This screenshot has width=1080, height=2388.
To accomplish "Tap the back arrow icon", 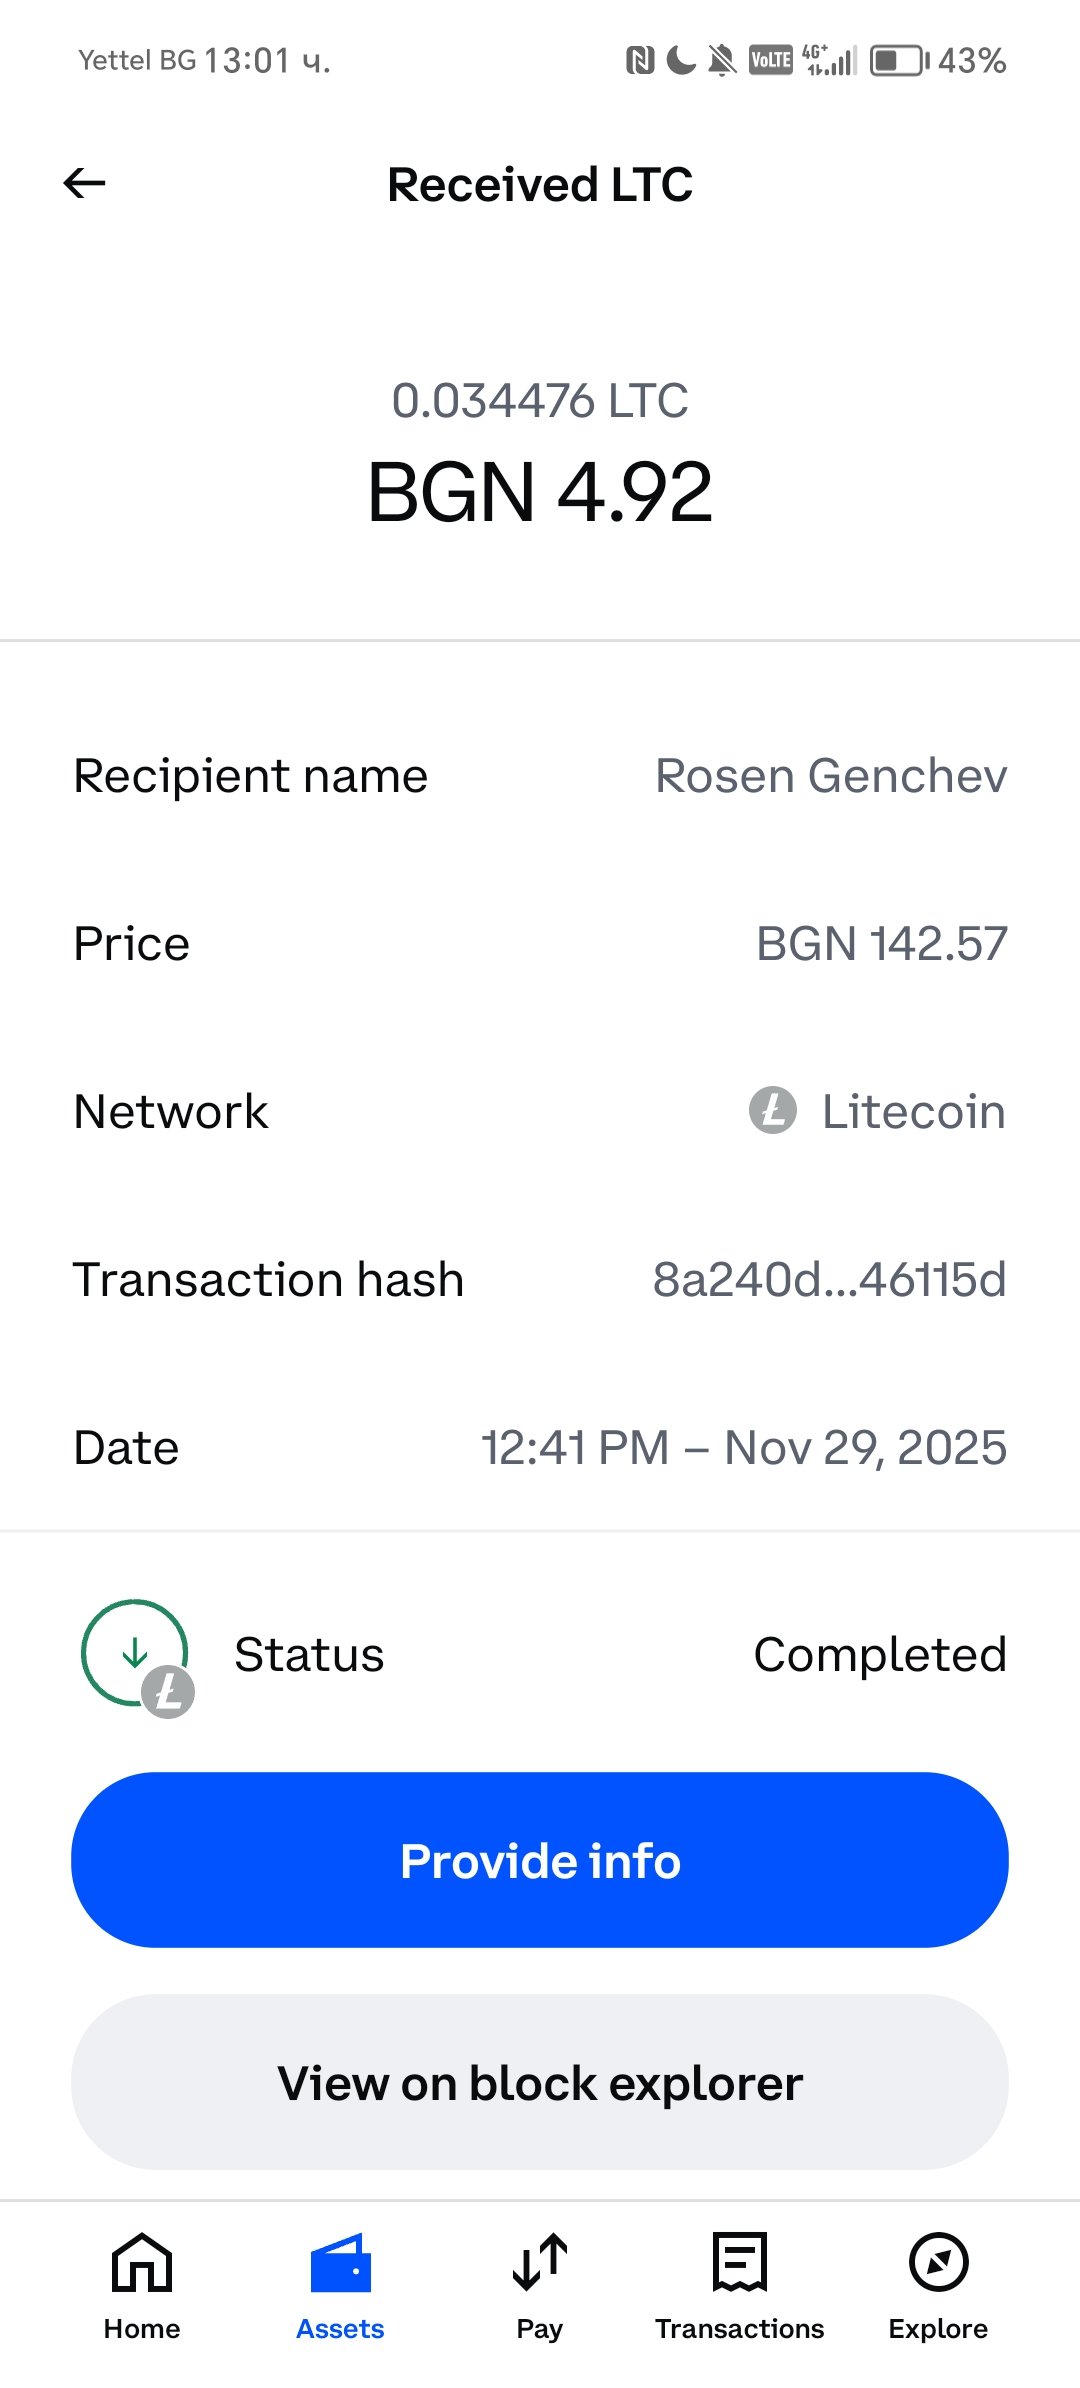I will point(85,183).
